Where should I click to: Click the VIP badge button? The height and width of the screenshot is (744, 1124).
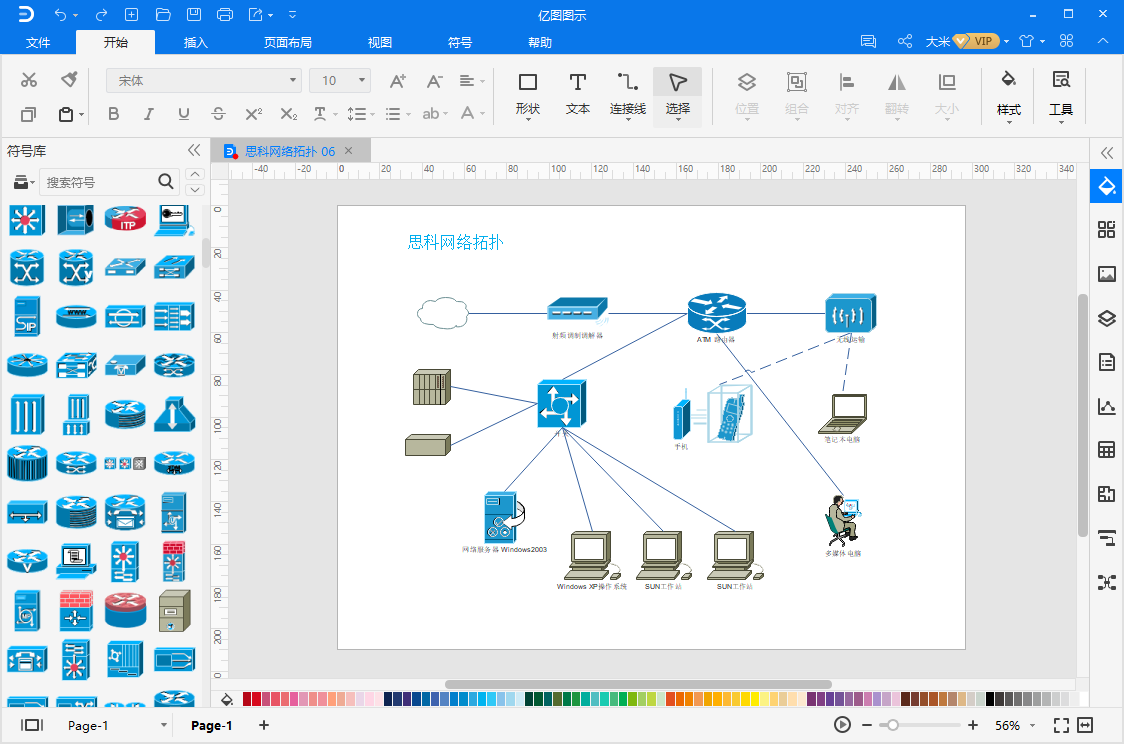pos(977,41)
